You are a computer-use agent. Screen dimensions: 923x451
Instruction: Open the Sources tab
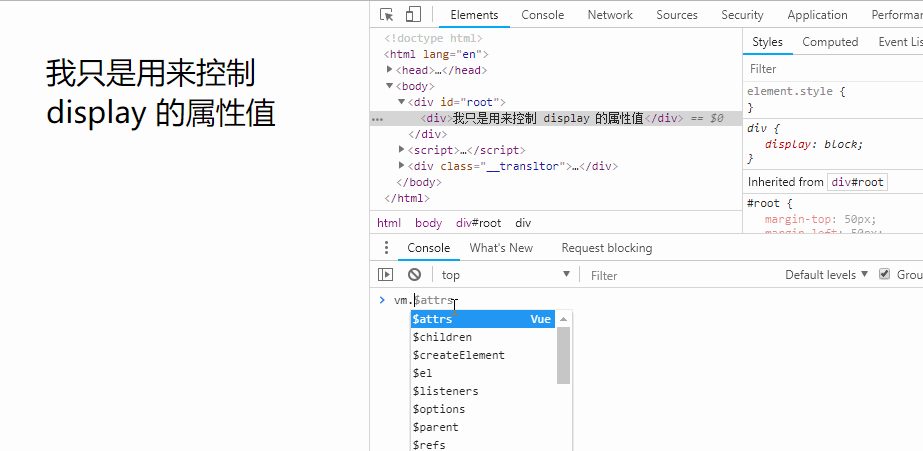(x=677, y=15)
